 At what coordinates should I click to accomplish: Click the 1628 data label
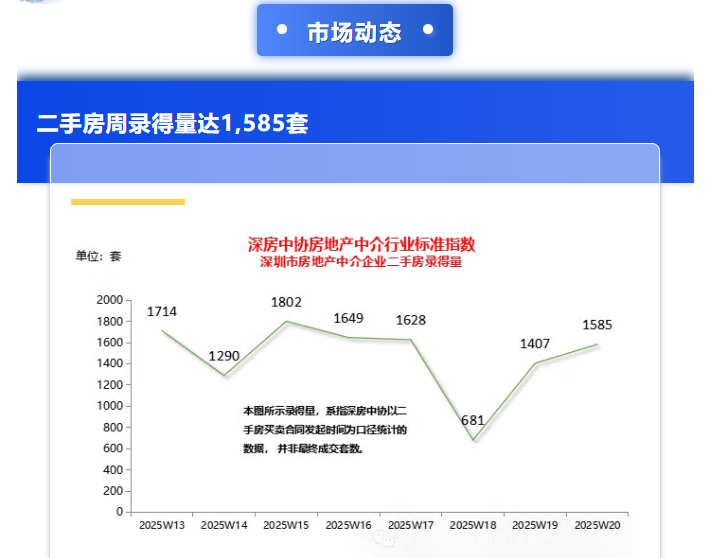(410, 320)
